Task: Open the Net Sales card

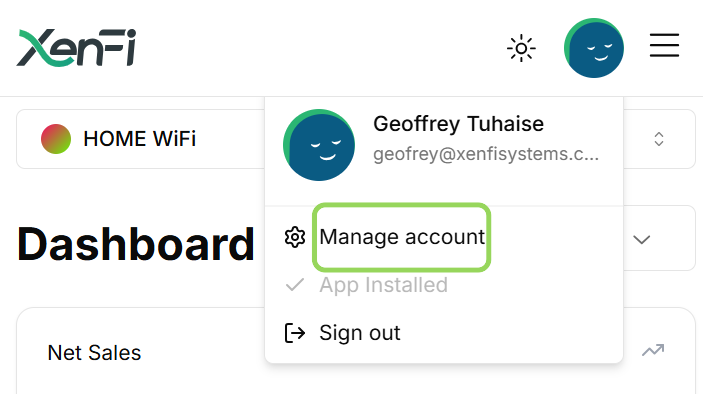Action: pyautogui.click(x=356, y=351)
